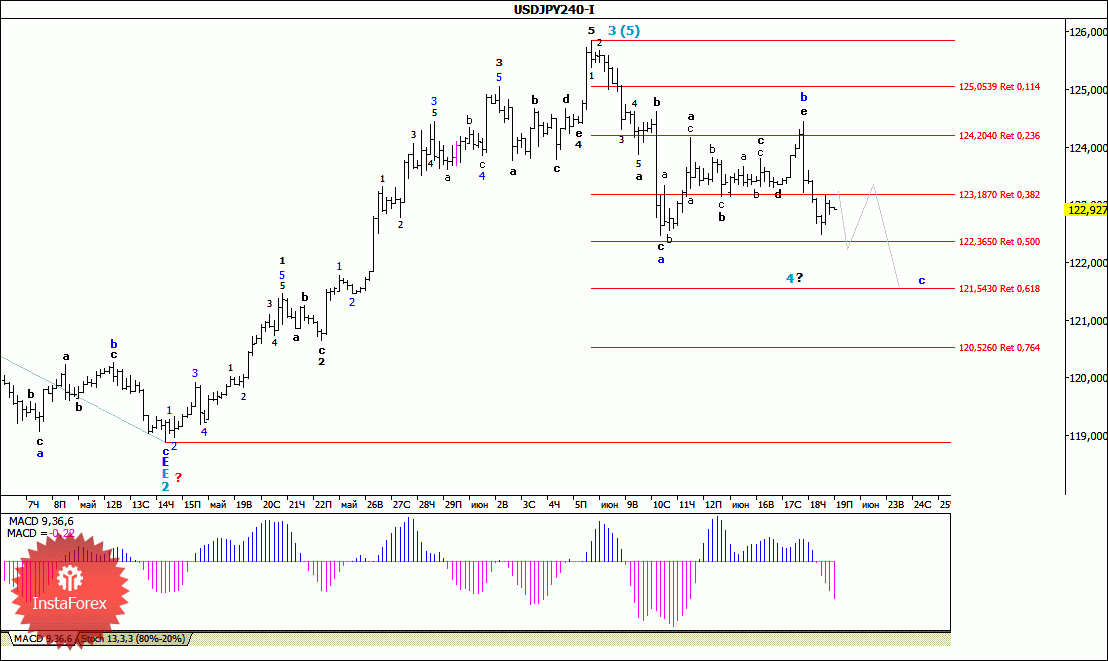Image resolution: width=1108 pixels, height=661 pixels.
Task: Select the 122,3650 Ret 0,500 label
Action: pyautogui.click(x=999, y=242)
